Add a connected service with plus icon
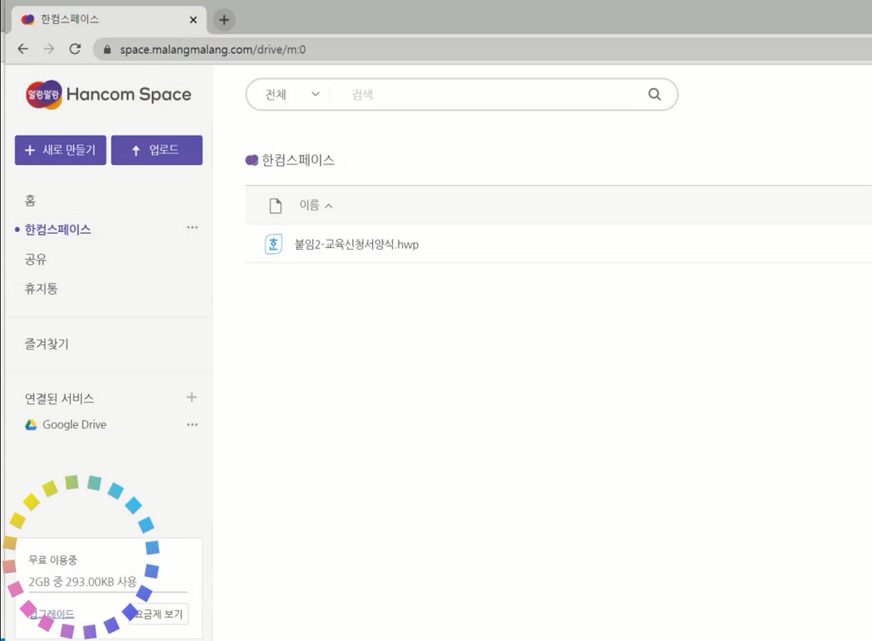The image size is (872, 641). (x=192, y=397)
